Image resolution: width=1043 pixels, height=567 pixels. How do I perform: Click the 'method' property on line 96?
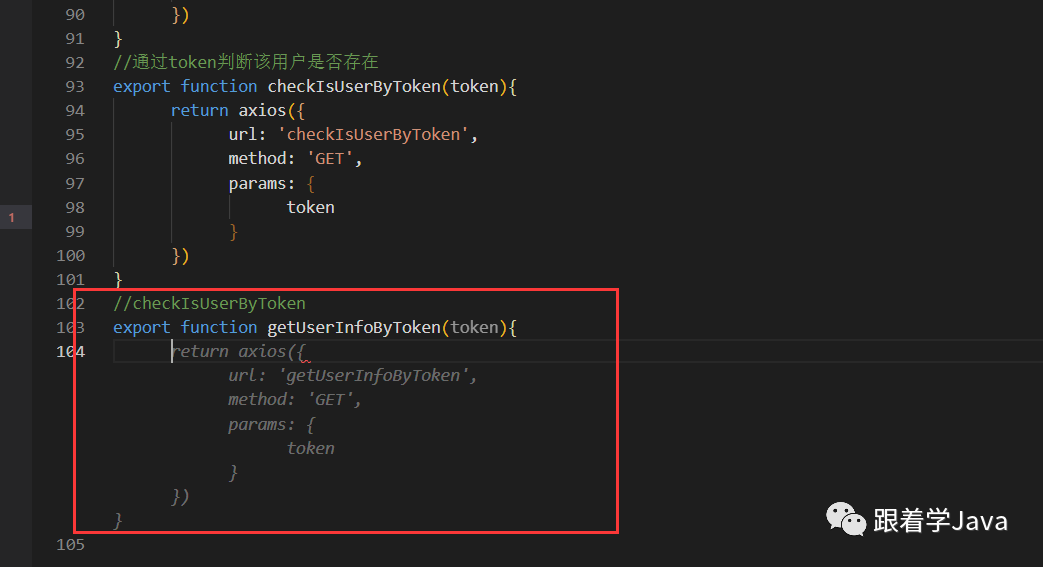click(257, 158)
